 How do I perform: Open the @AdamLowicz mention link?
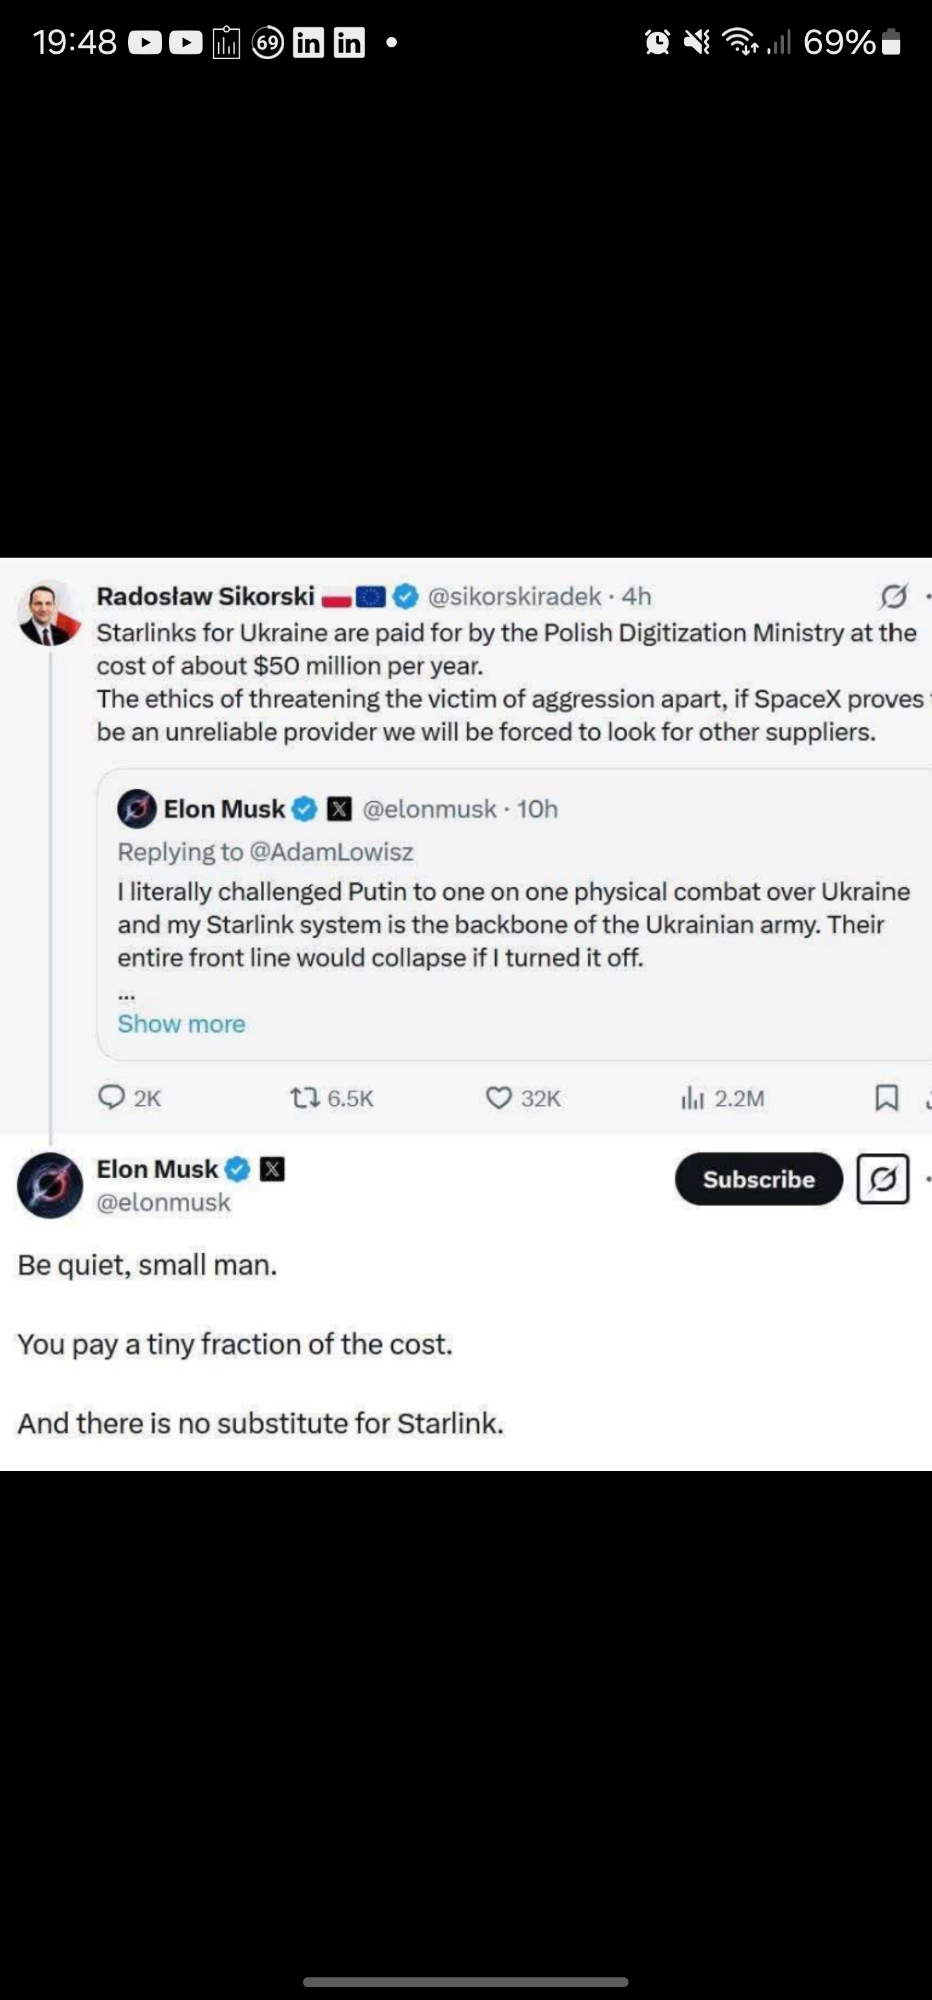coord(331,852)
